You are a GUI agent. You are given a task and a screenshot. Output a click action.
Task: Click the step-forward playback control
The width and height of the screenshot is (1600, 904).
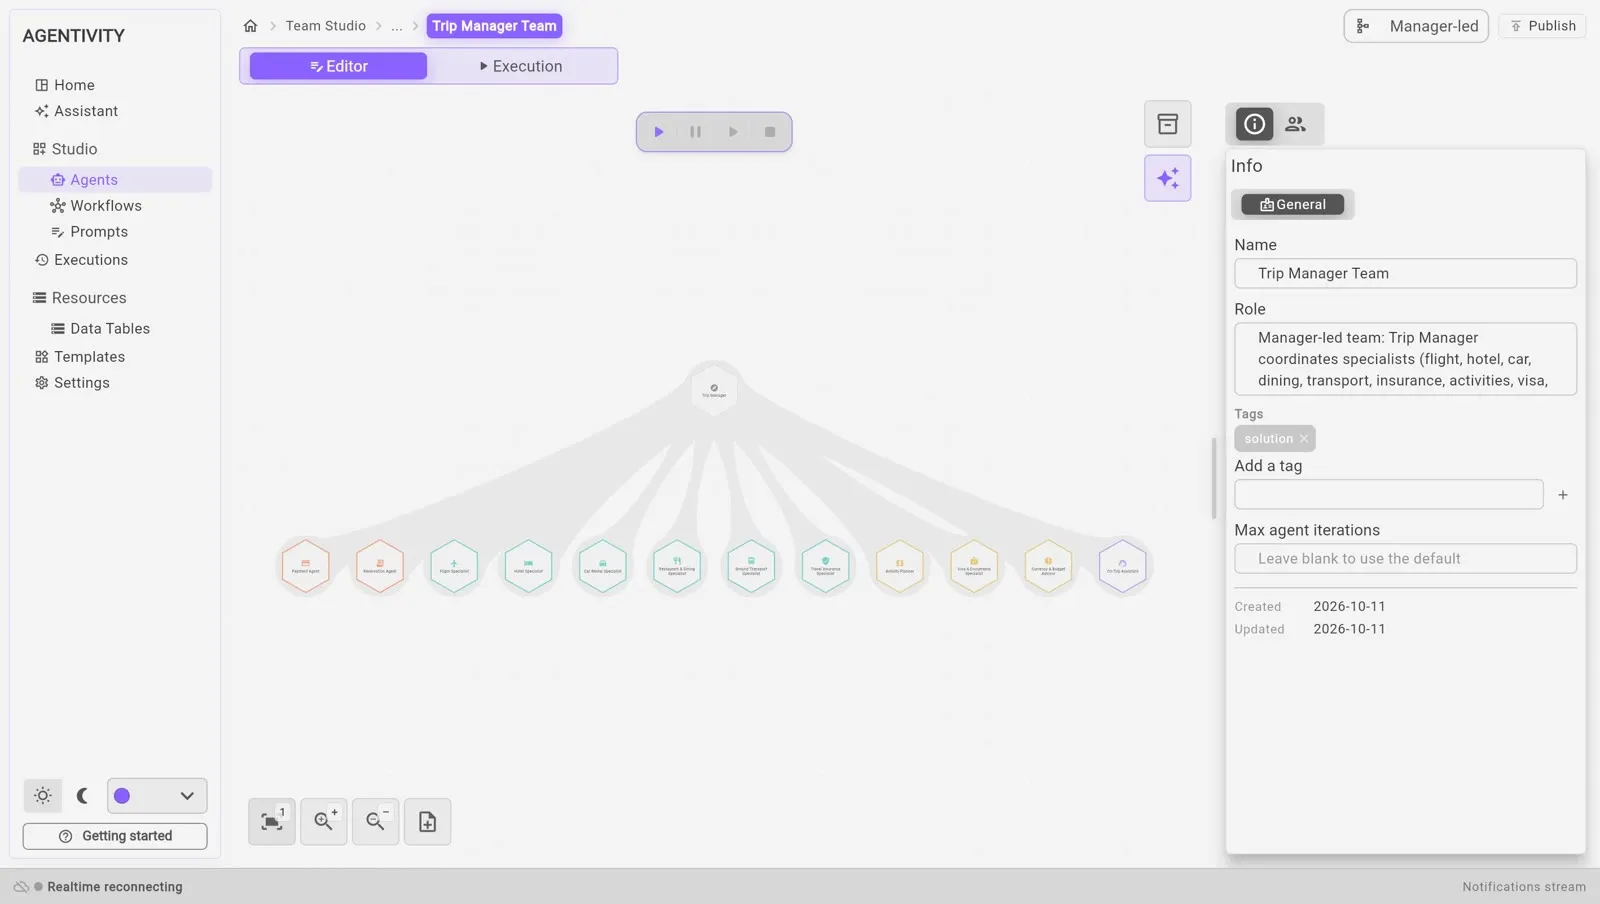click(x=733, y=132)
